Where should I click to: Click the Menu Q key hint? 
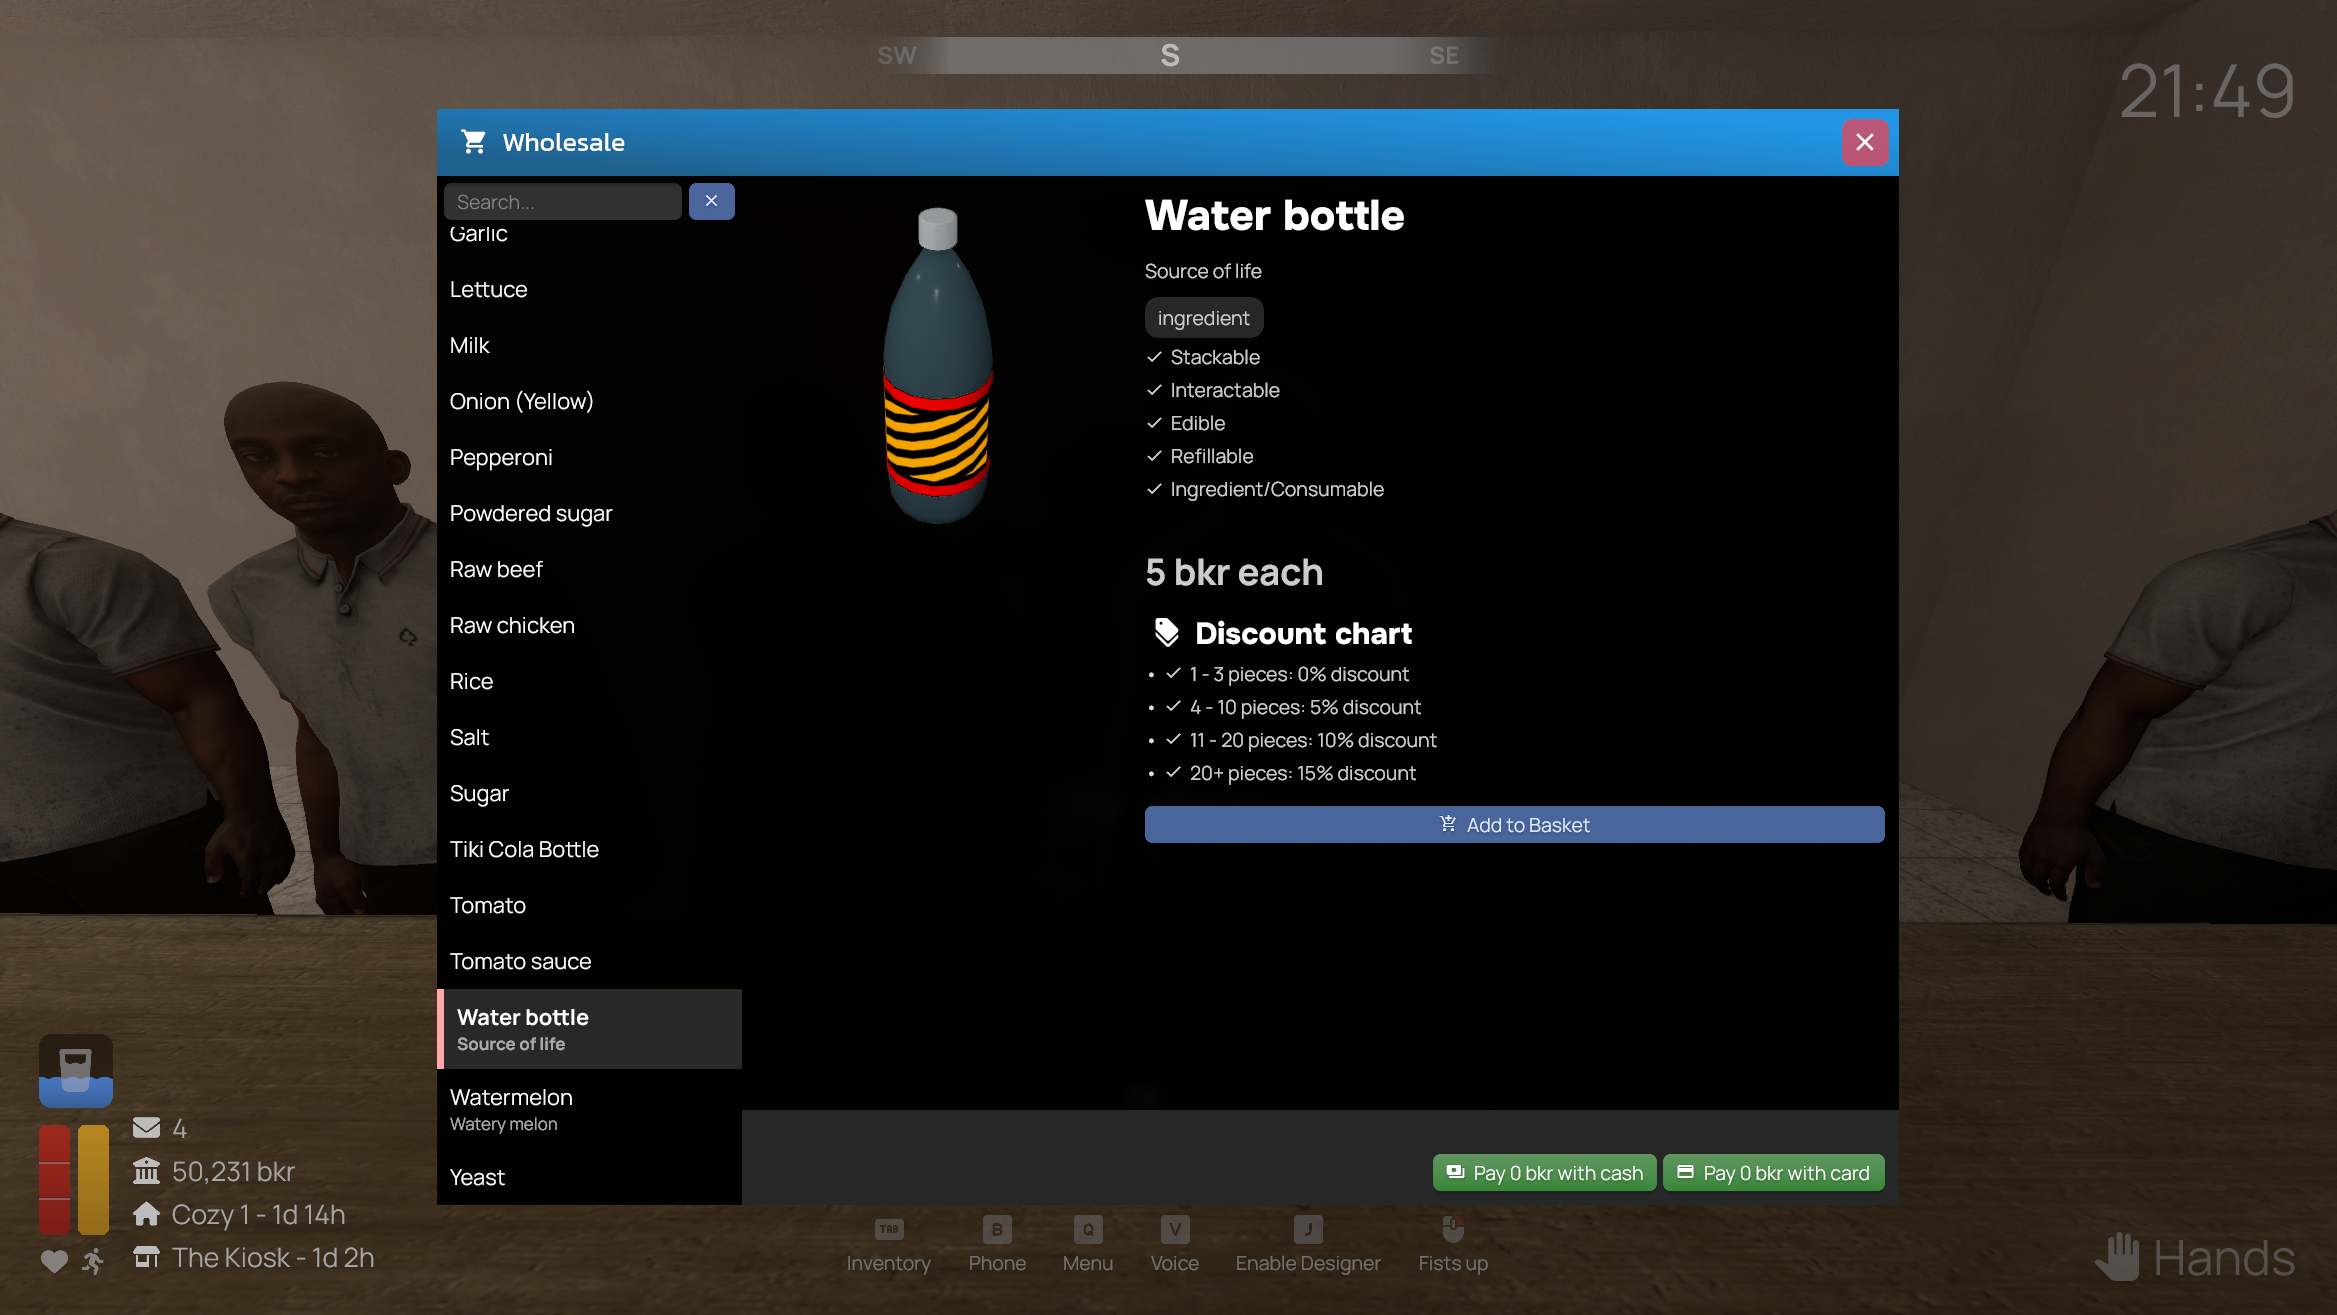pos(1088,1229)
